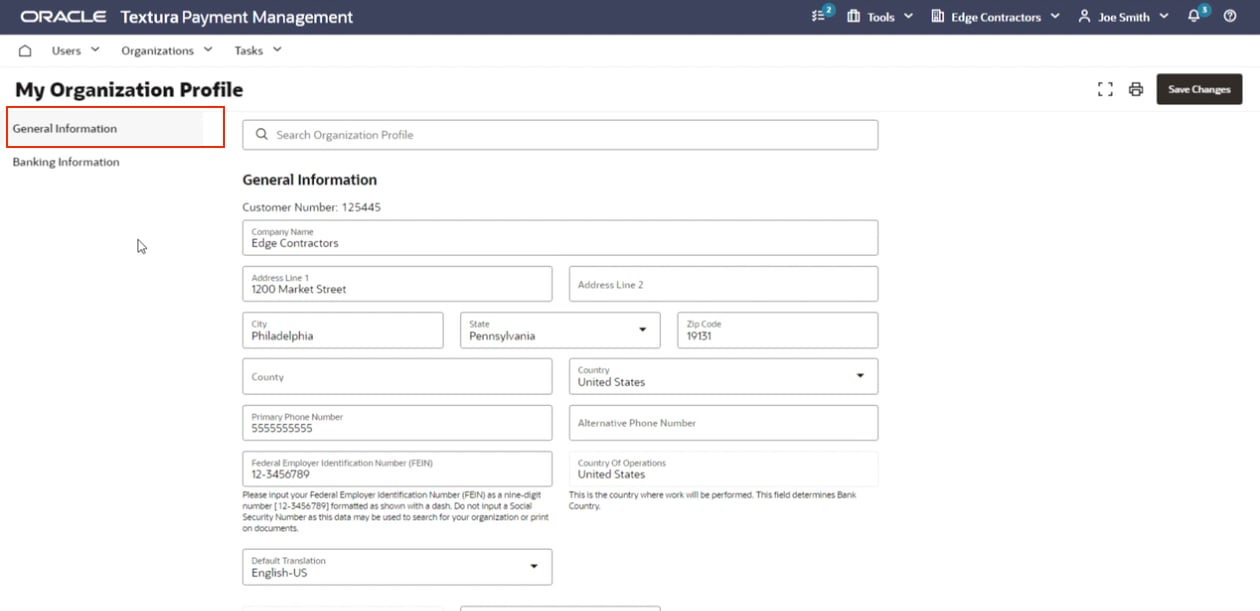Open the notifications bell
1260x611 pixels.
point(1195,16)
